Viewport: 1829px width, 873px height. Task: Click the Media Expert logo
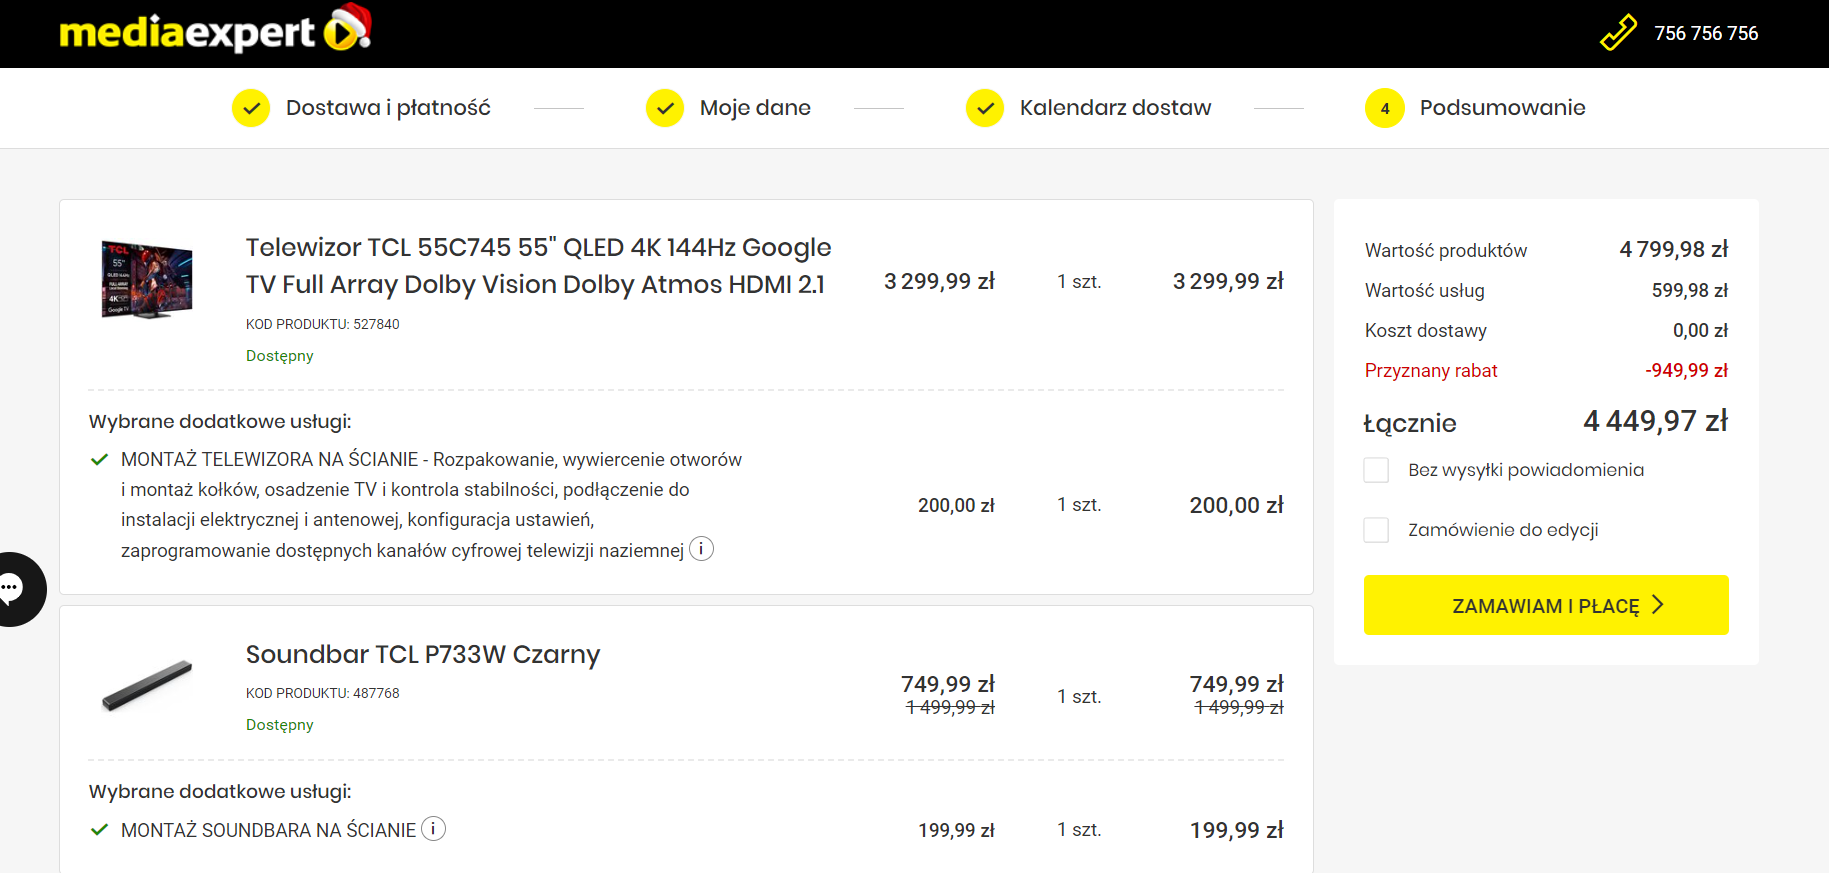coord(214,31)
